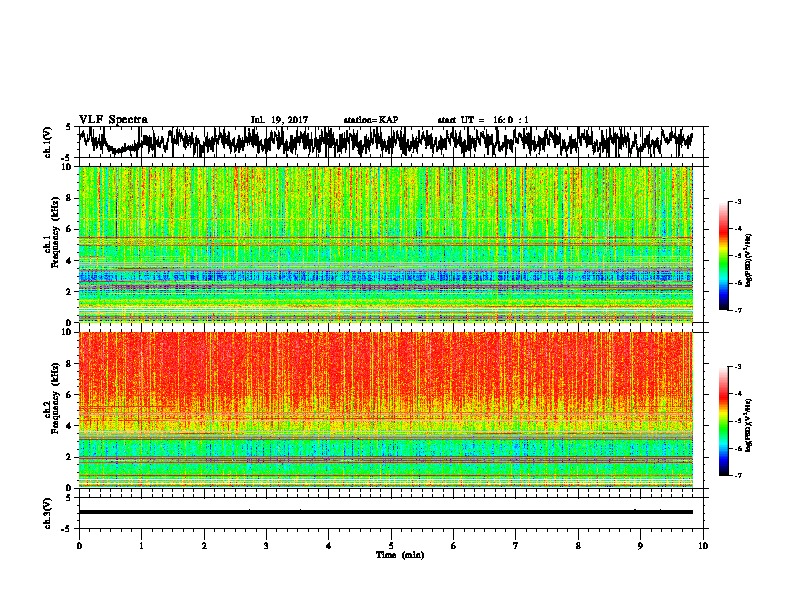792x612 pixels.
Task: Click the ch.2 frequency axis "4" tick label
Action: [70, 426]
